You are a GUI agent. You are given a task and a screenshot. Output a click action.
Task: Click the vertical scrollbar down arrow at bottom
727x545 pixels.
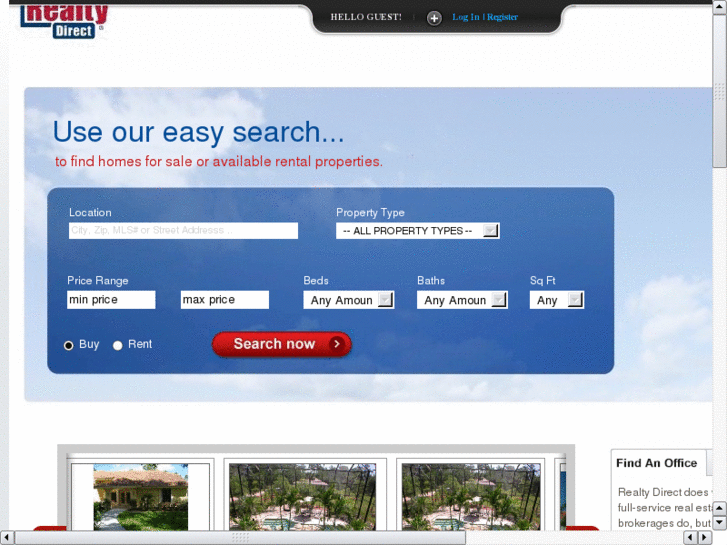pyautogui.click(x=720, y=523)
